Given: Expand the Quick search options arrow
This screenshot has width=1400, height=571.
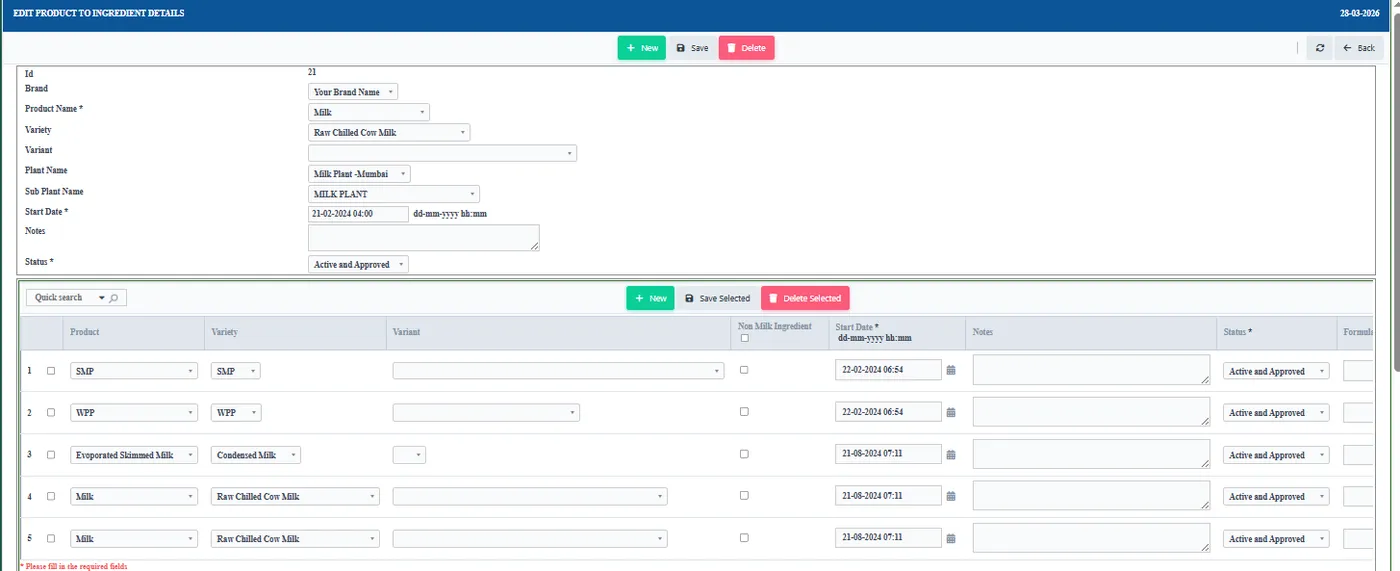Looking at the screenshot, I should point(101,298).
